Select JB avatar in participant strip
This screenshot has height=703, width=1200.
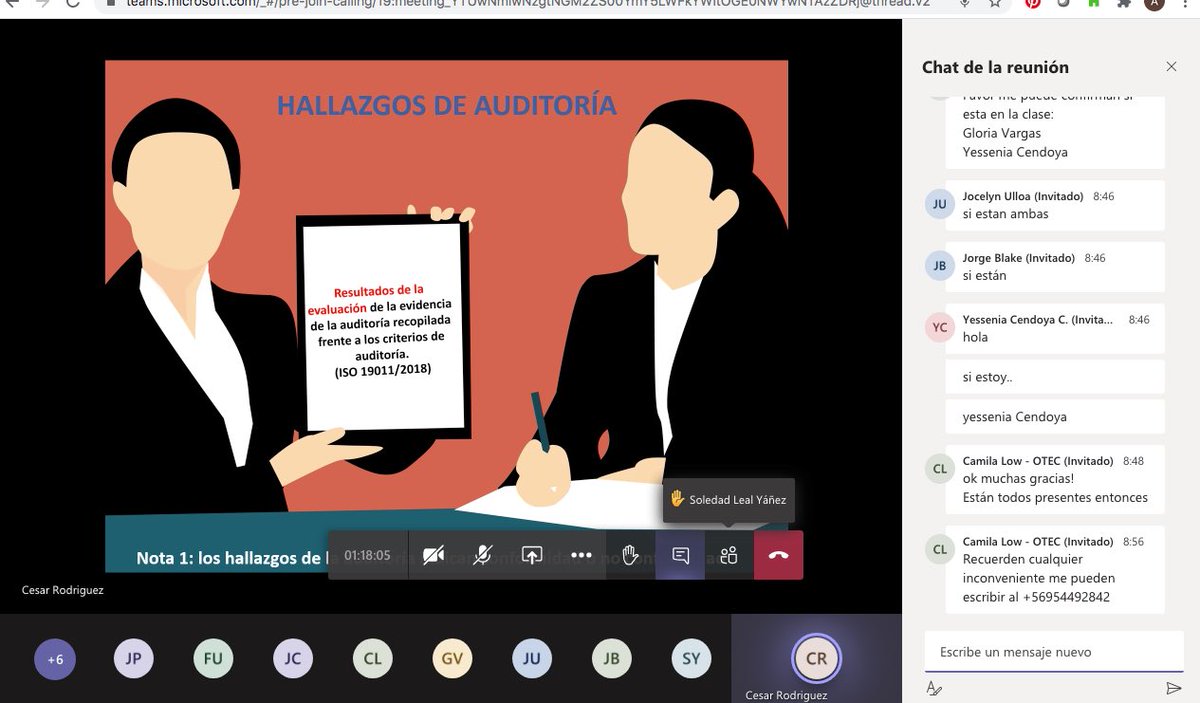611,658
